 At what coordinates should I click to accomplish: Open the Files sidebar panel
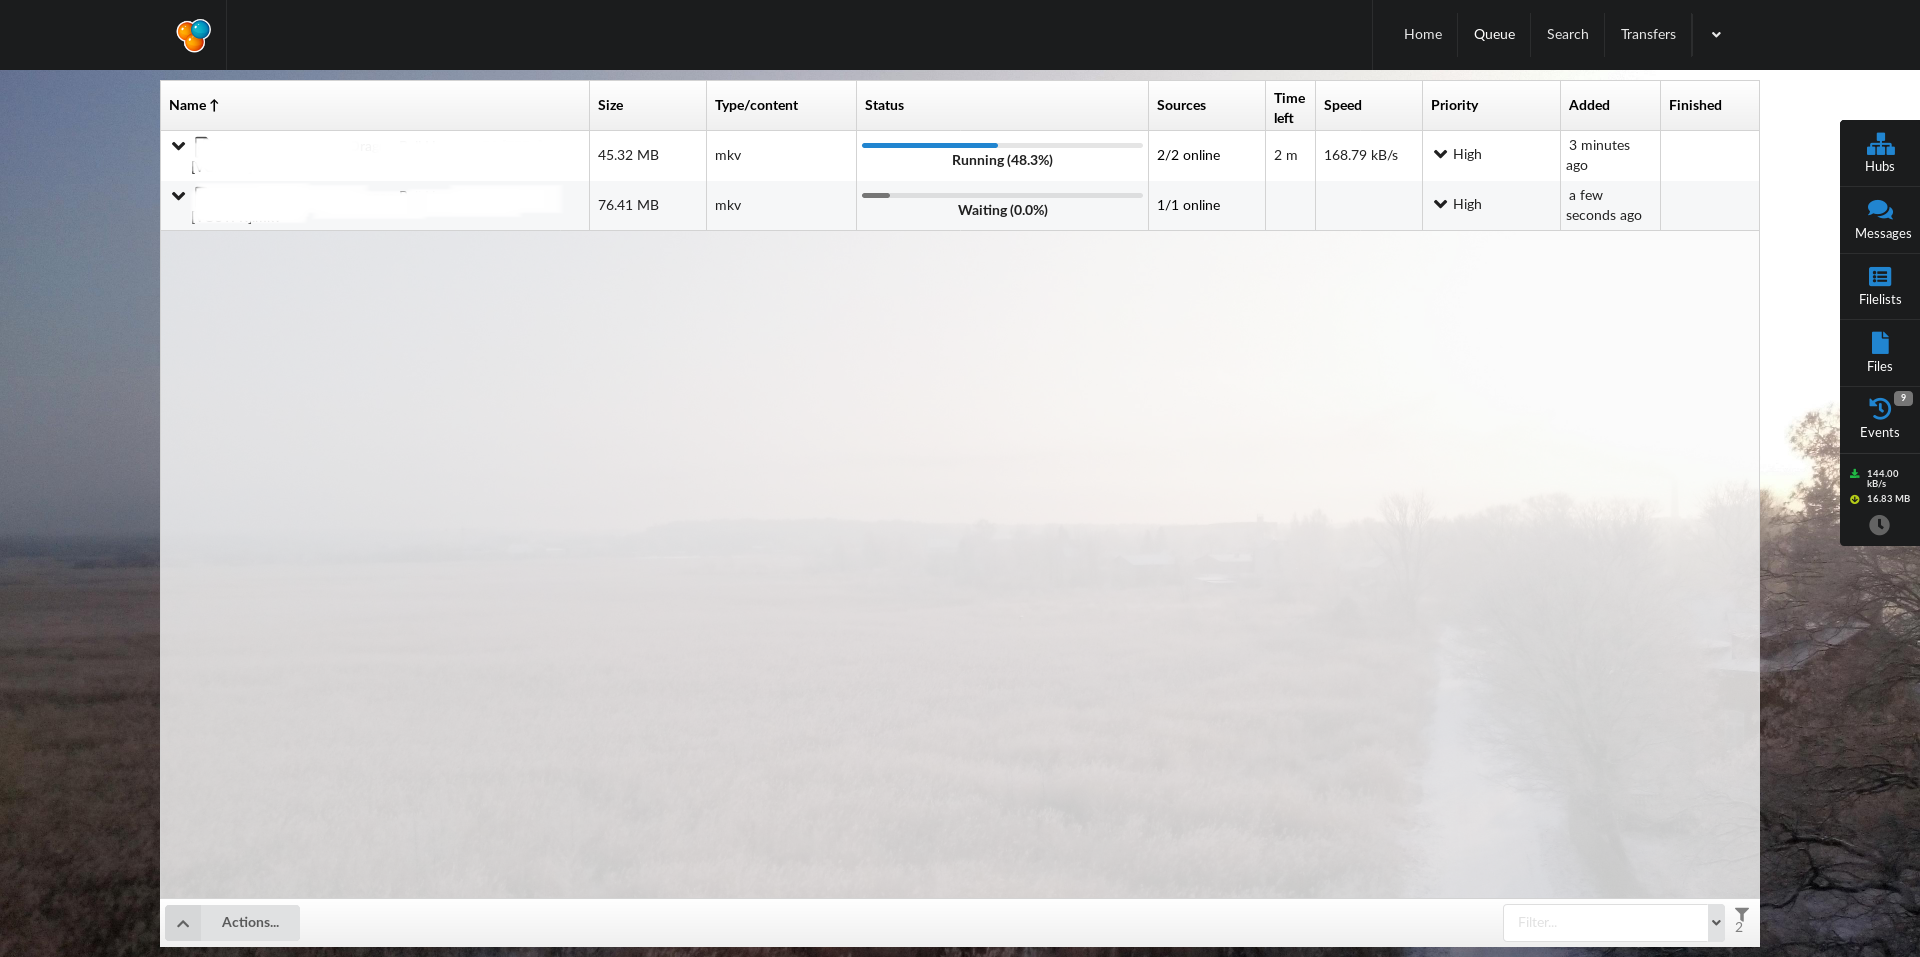point(1880,353)
